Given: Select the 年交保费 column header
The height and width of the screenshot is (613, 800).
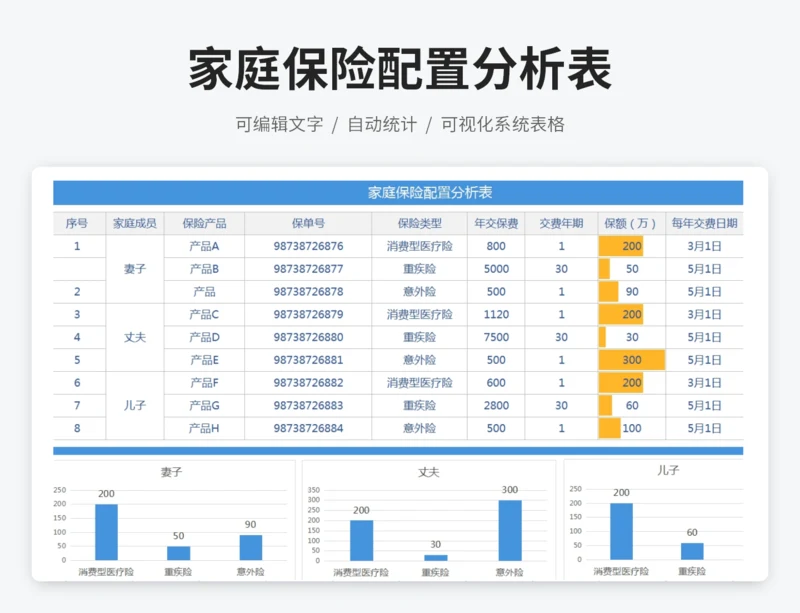Looking at the screenshot, I should pyautogui.click(x=496, y=224).
